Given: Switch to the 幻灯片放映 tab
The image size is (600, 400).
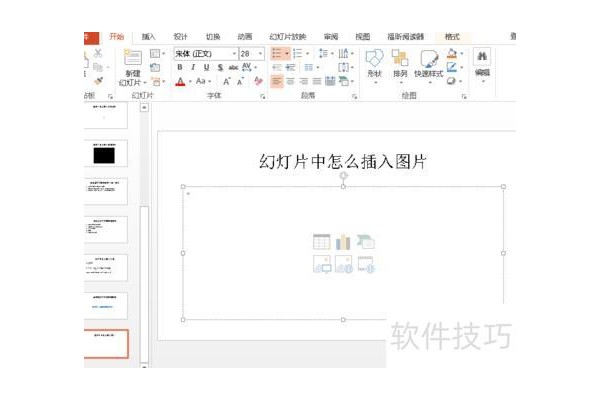Looking at the screenshot, I should click(x=288, y=37).
